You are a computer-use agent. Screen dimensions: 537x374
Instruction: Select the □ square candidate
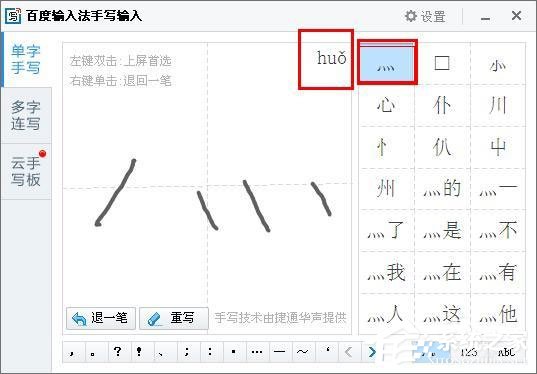click(442, 63)
